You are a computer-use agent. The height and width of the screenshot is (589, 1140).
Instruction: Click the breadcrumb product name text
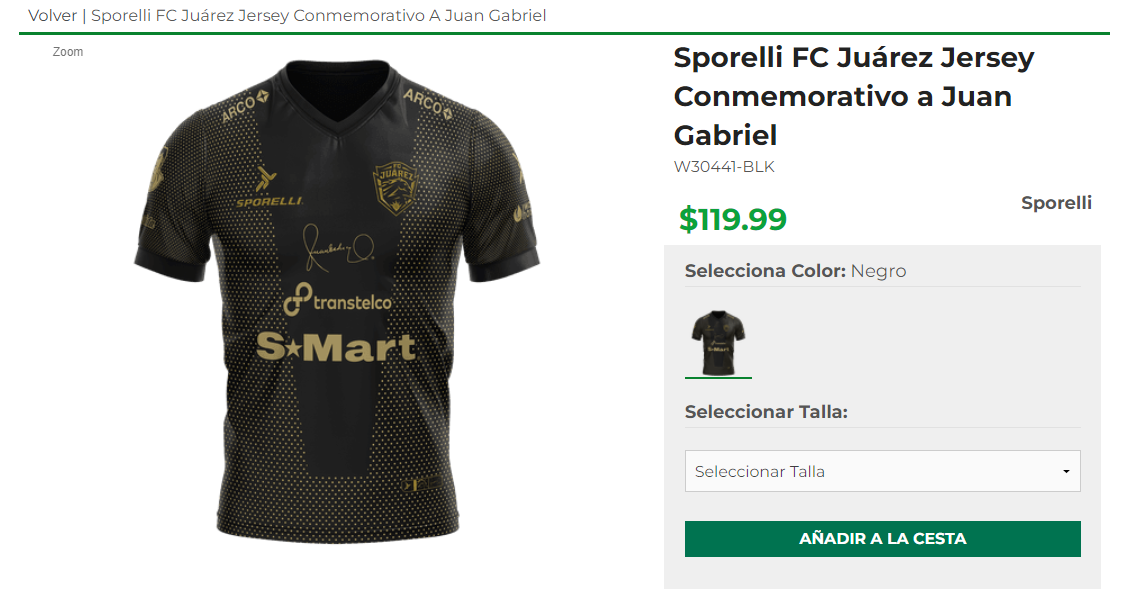(x=318, y=15)
